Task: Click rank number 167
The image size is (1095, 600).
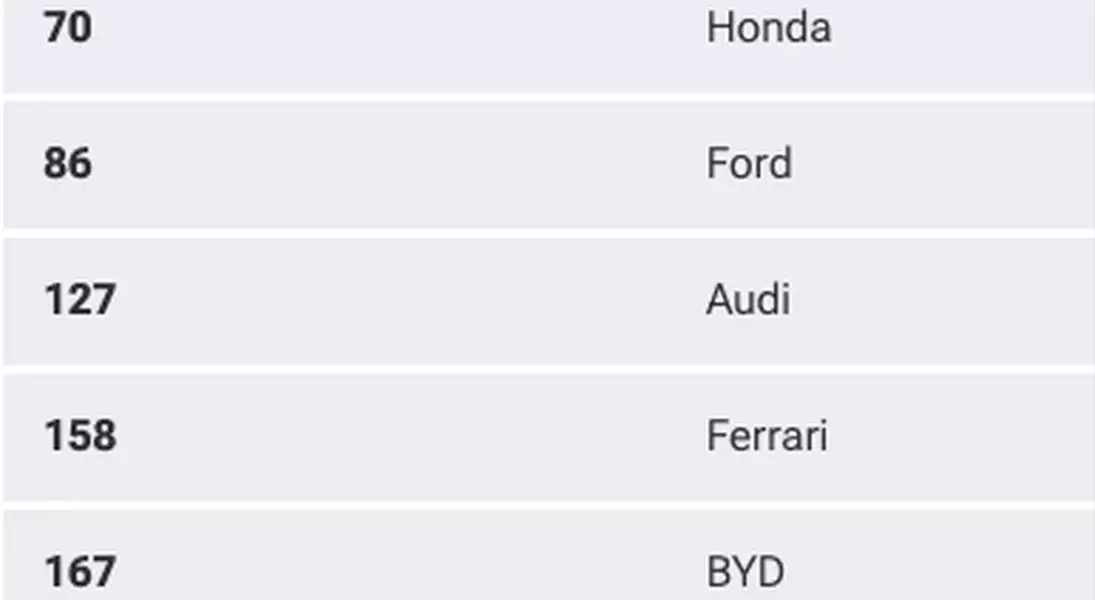Action: pyautogui.click(x=80, y=572)
